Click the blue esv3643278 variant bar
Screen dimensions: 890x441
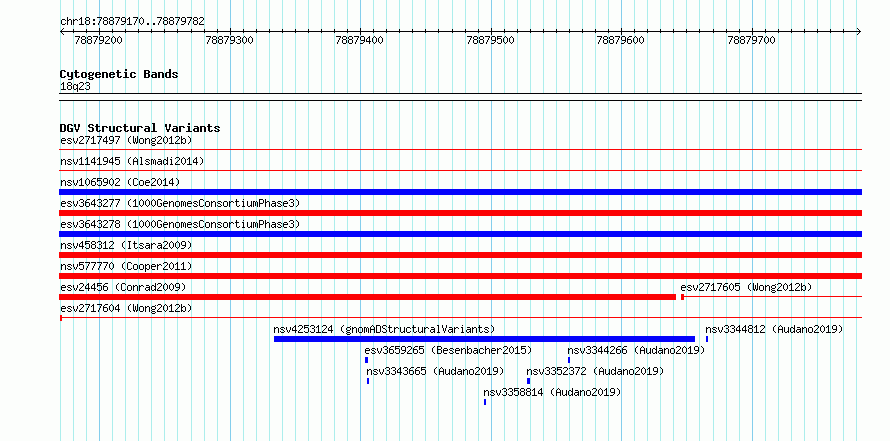click(461, 234)
